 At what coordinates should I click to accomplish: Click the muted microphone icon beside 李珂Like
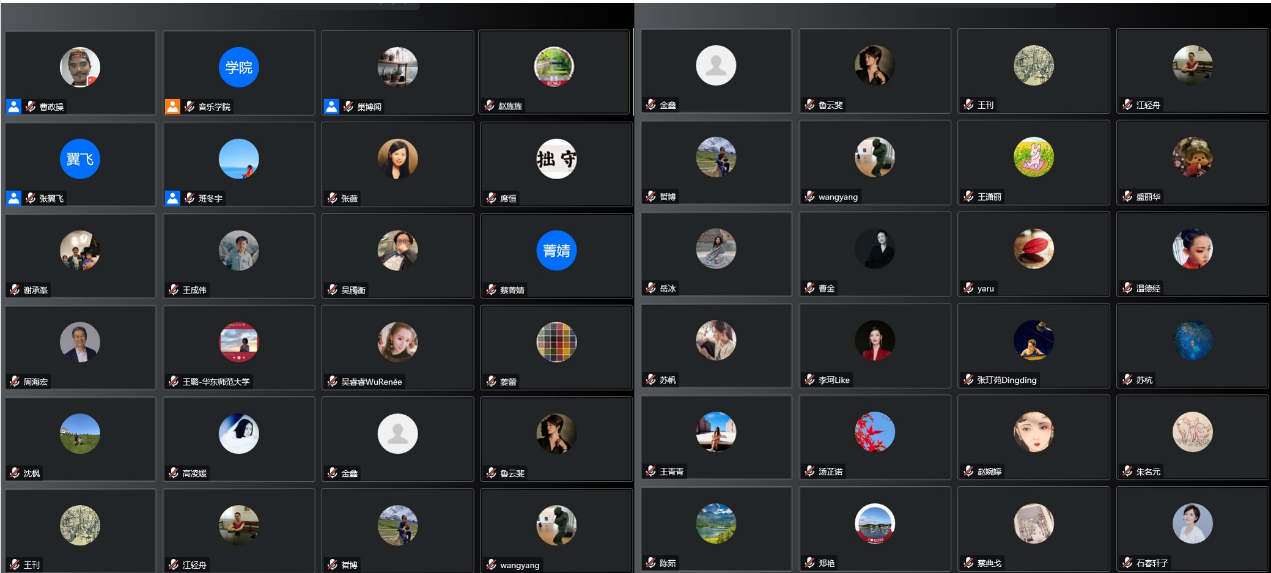point(810,380)
